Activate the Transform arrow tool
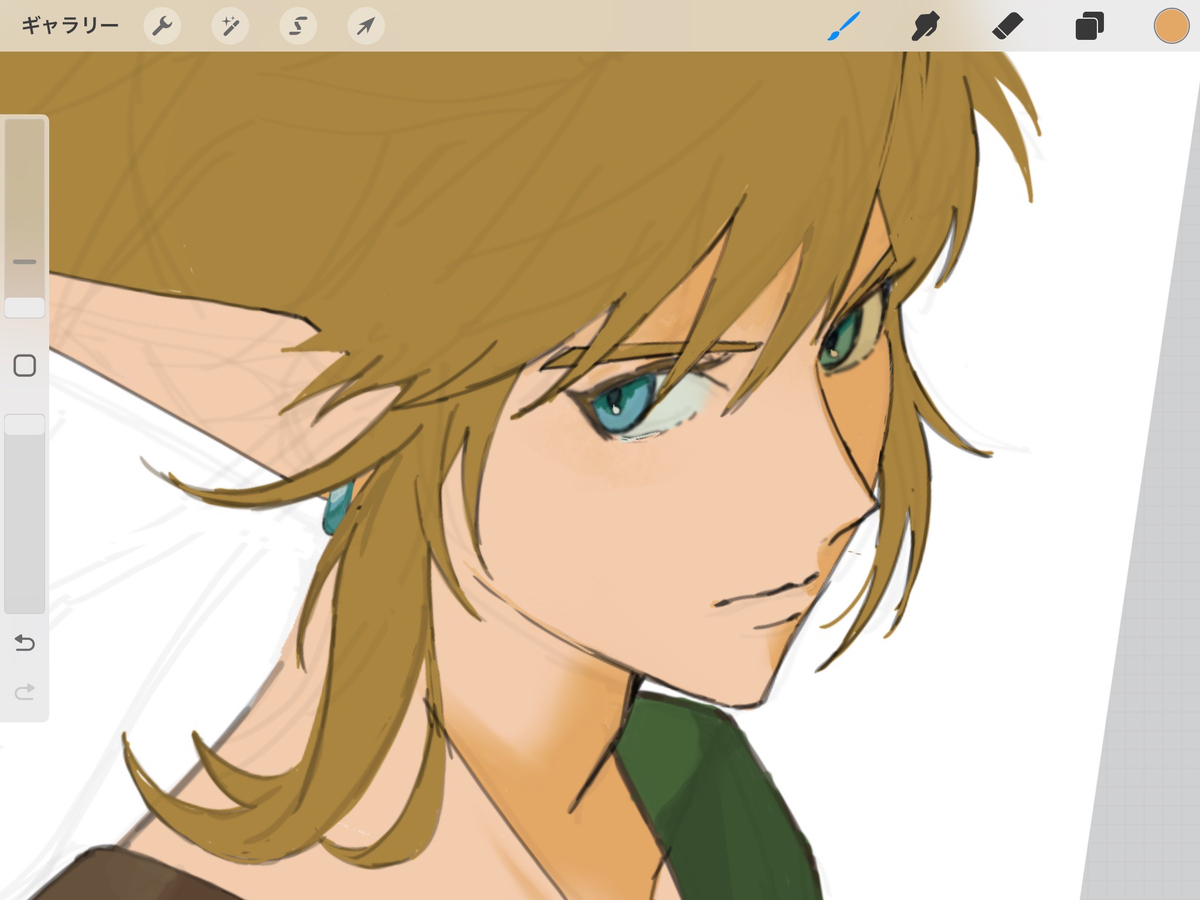 coord(366,26)
